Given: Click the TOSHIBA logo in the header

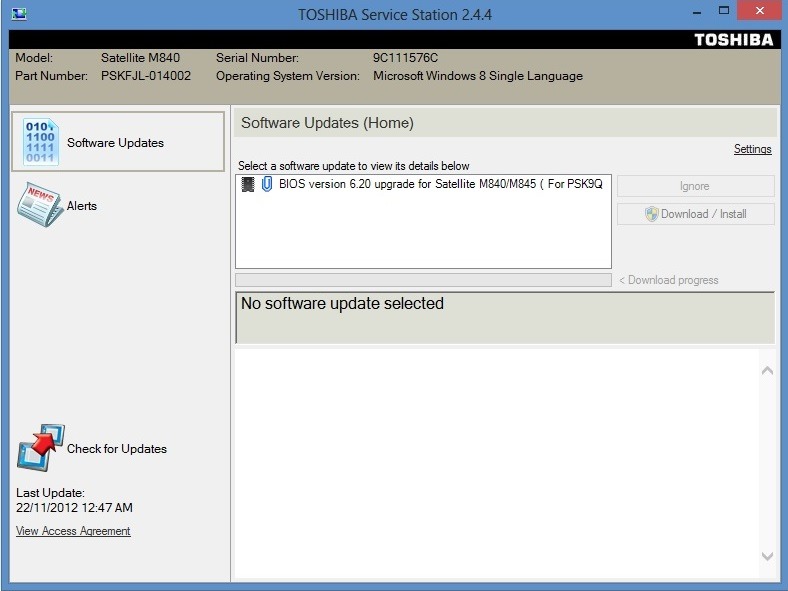Looking at the screenshot, I should (733, 40).
